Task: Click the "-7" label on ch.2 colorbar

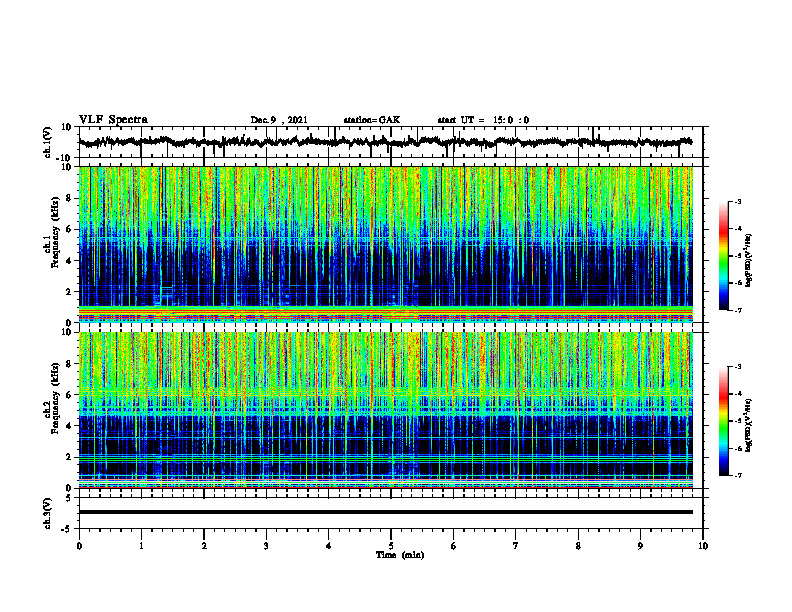Action: (x=738, y=476)
